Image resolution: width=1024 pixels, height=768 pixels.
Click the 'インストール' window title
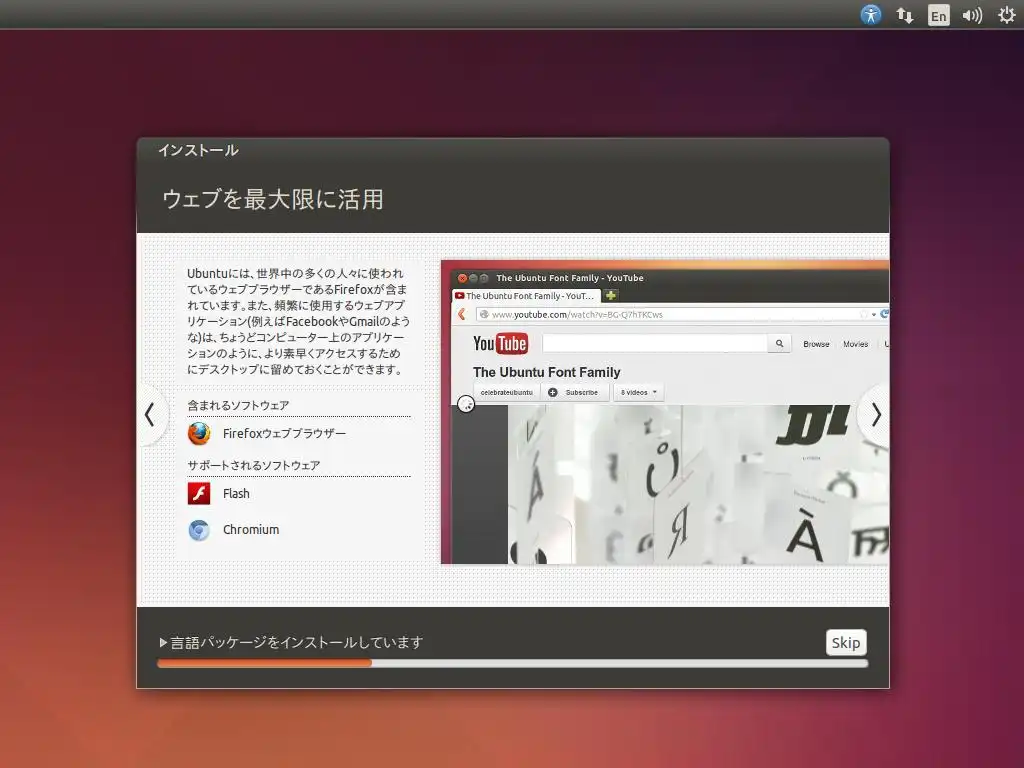tap(199, 150)
